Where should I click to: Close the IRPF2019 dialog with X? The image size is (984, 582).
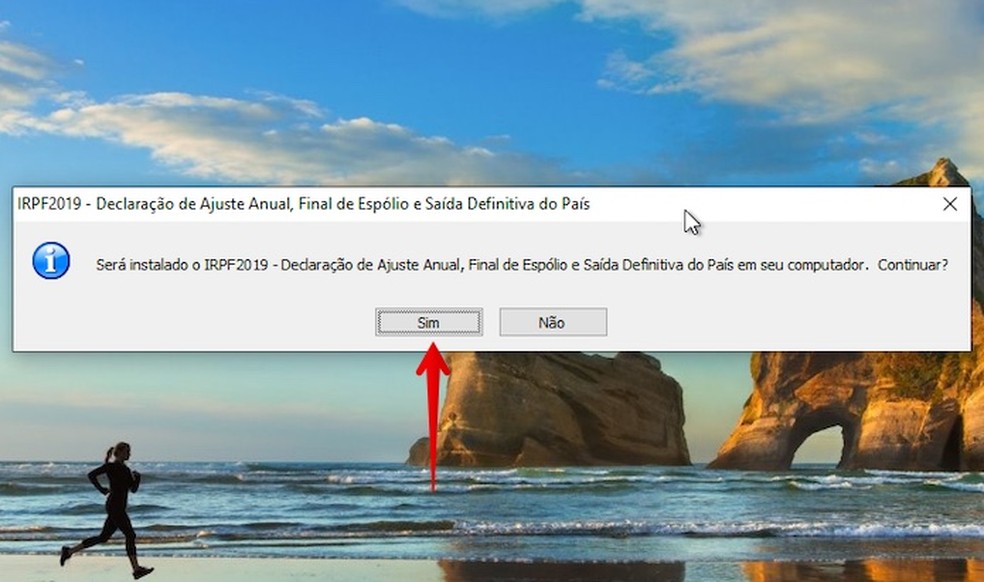click(950, 204)
